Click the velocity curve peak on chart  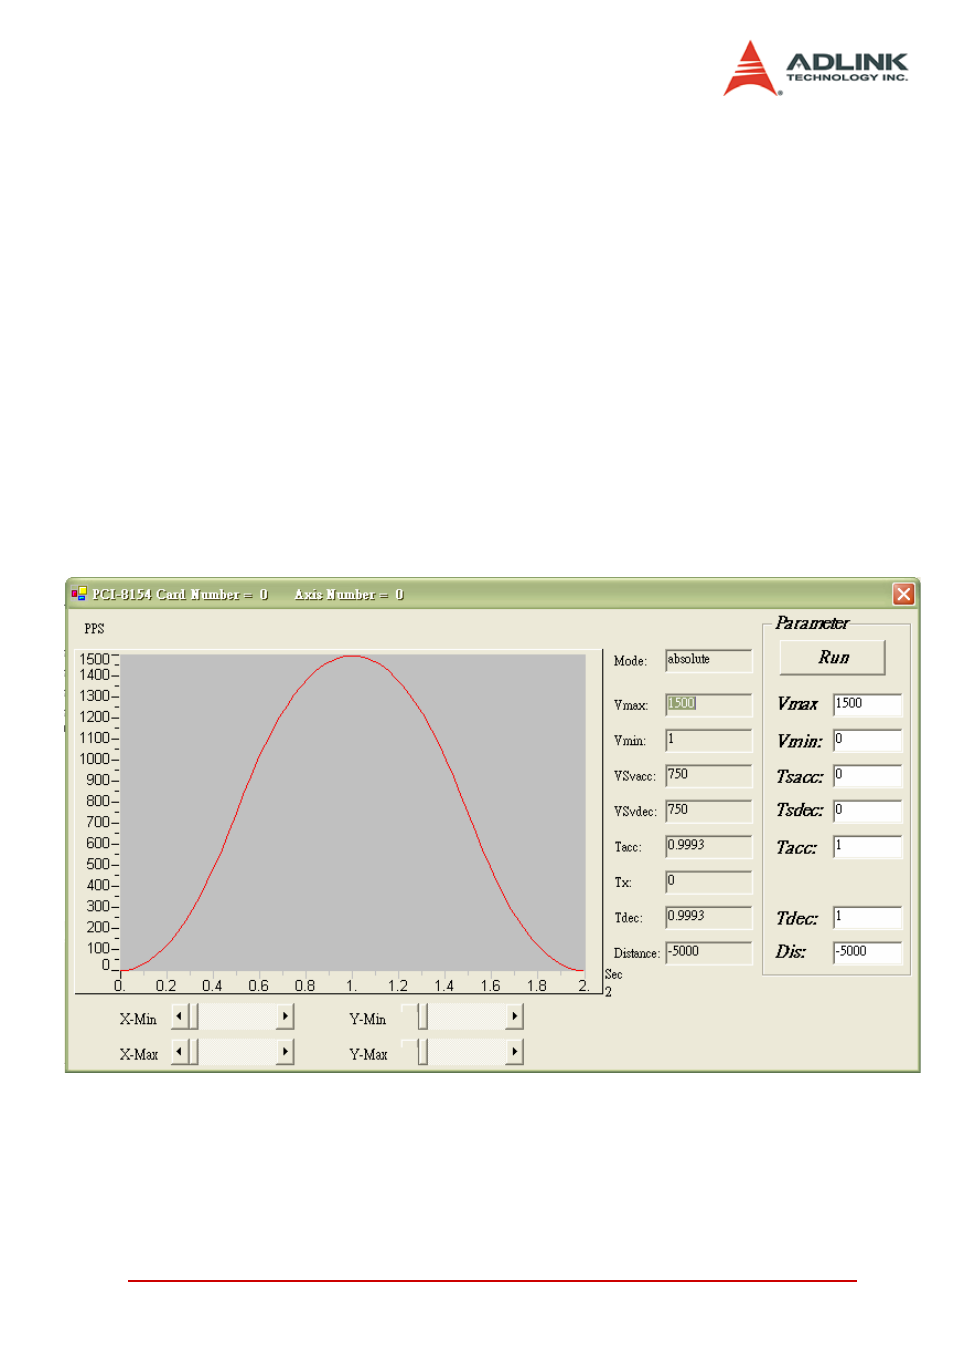click(352, 656)
